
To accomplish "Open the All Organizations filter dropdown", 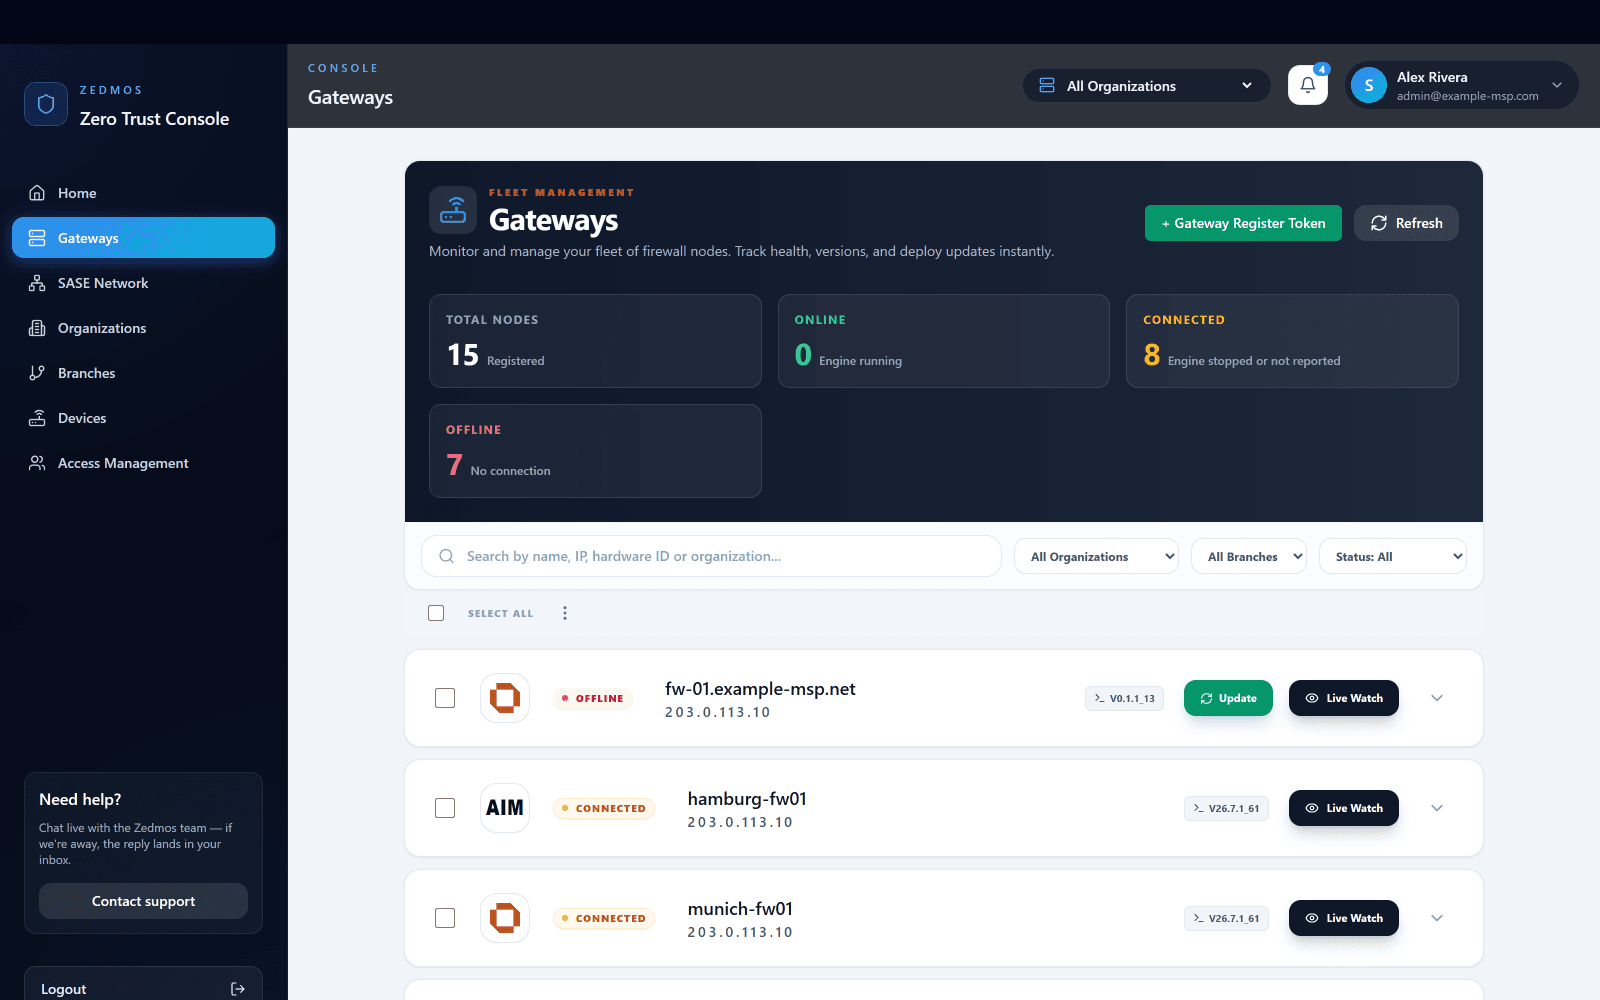I will pyautogui.click(x=1096, y=556).
